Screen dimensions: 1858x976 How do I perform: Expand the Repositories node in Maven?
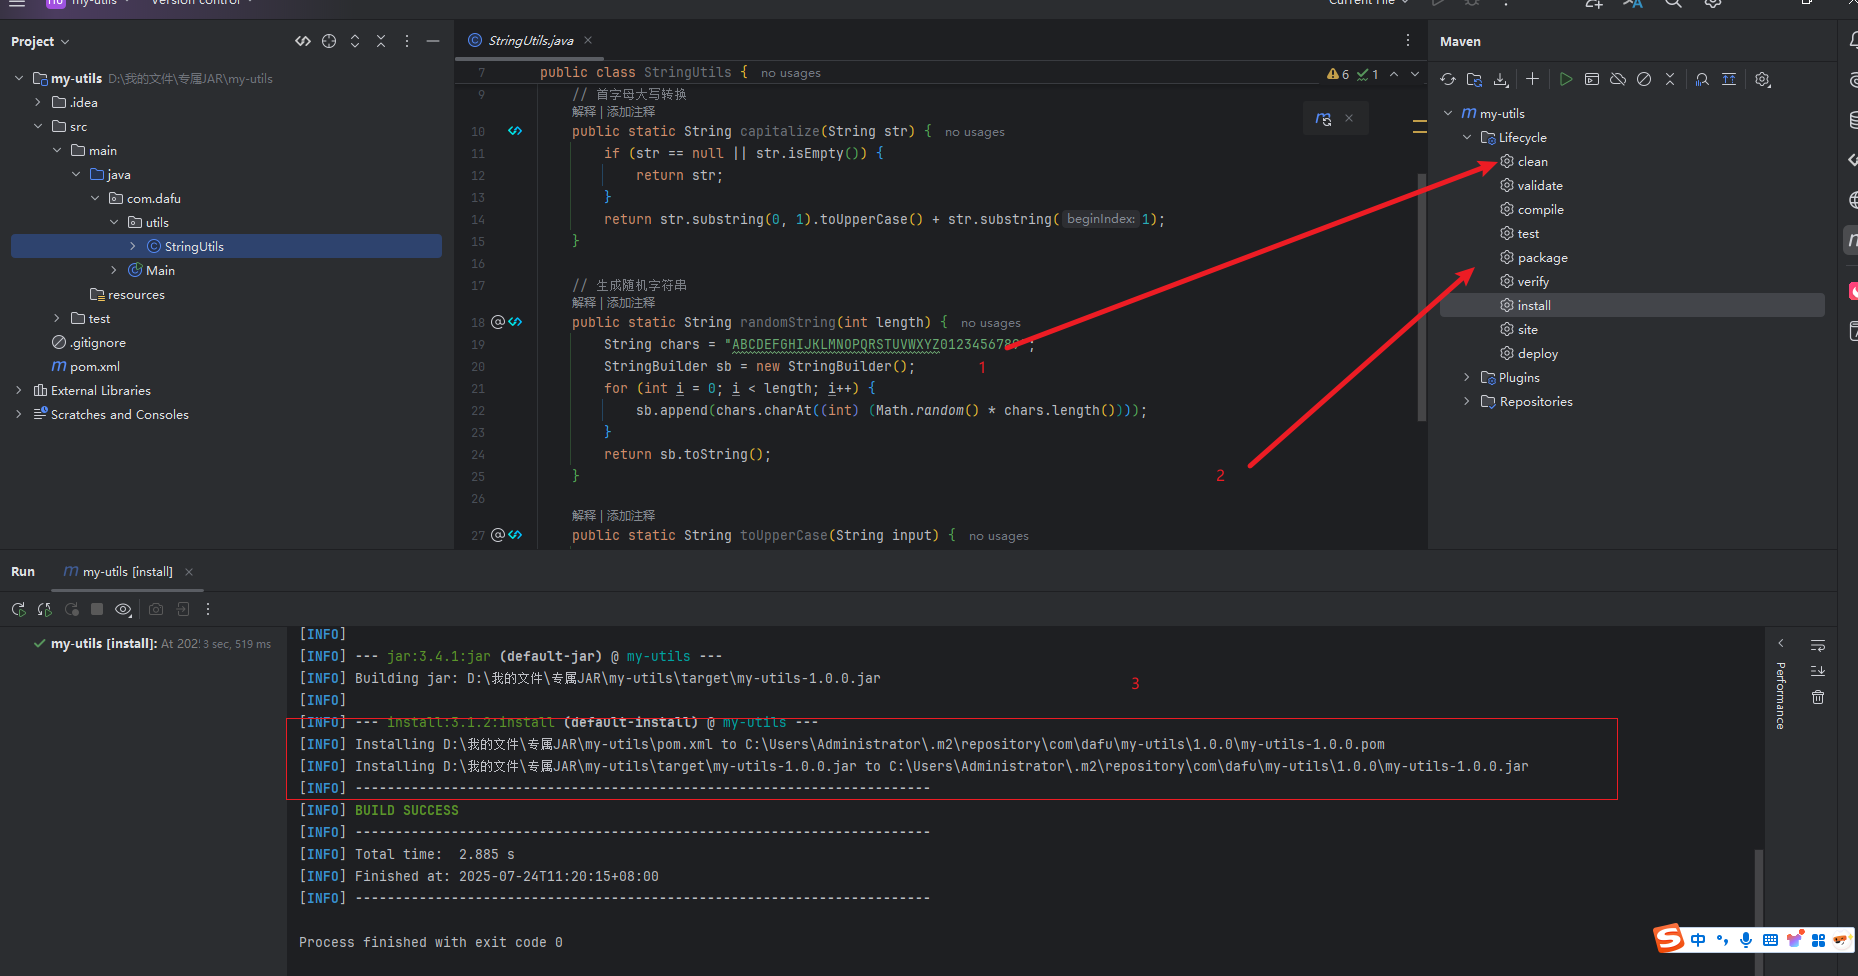pos(1467,401)
